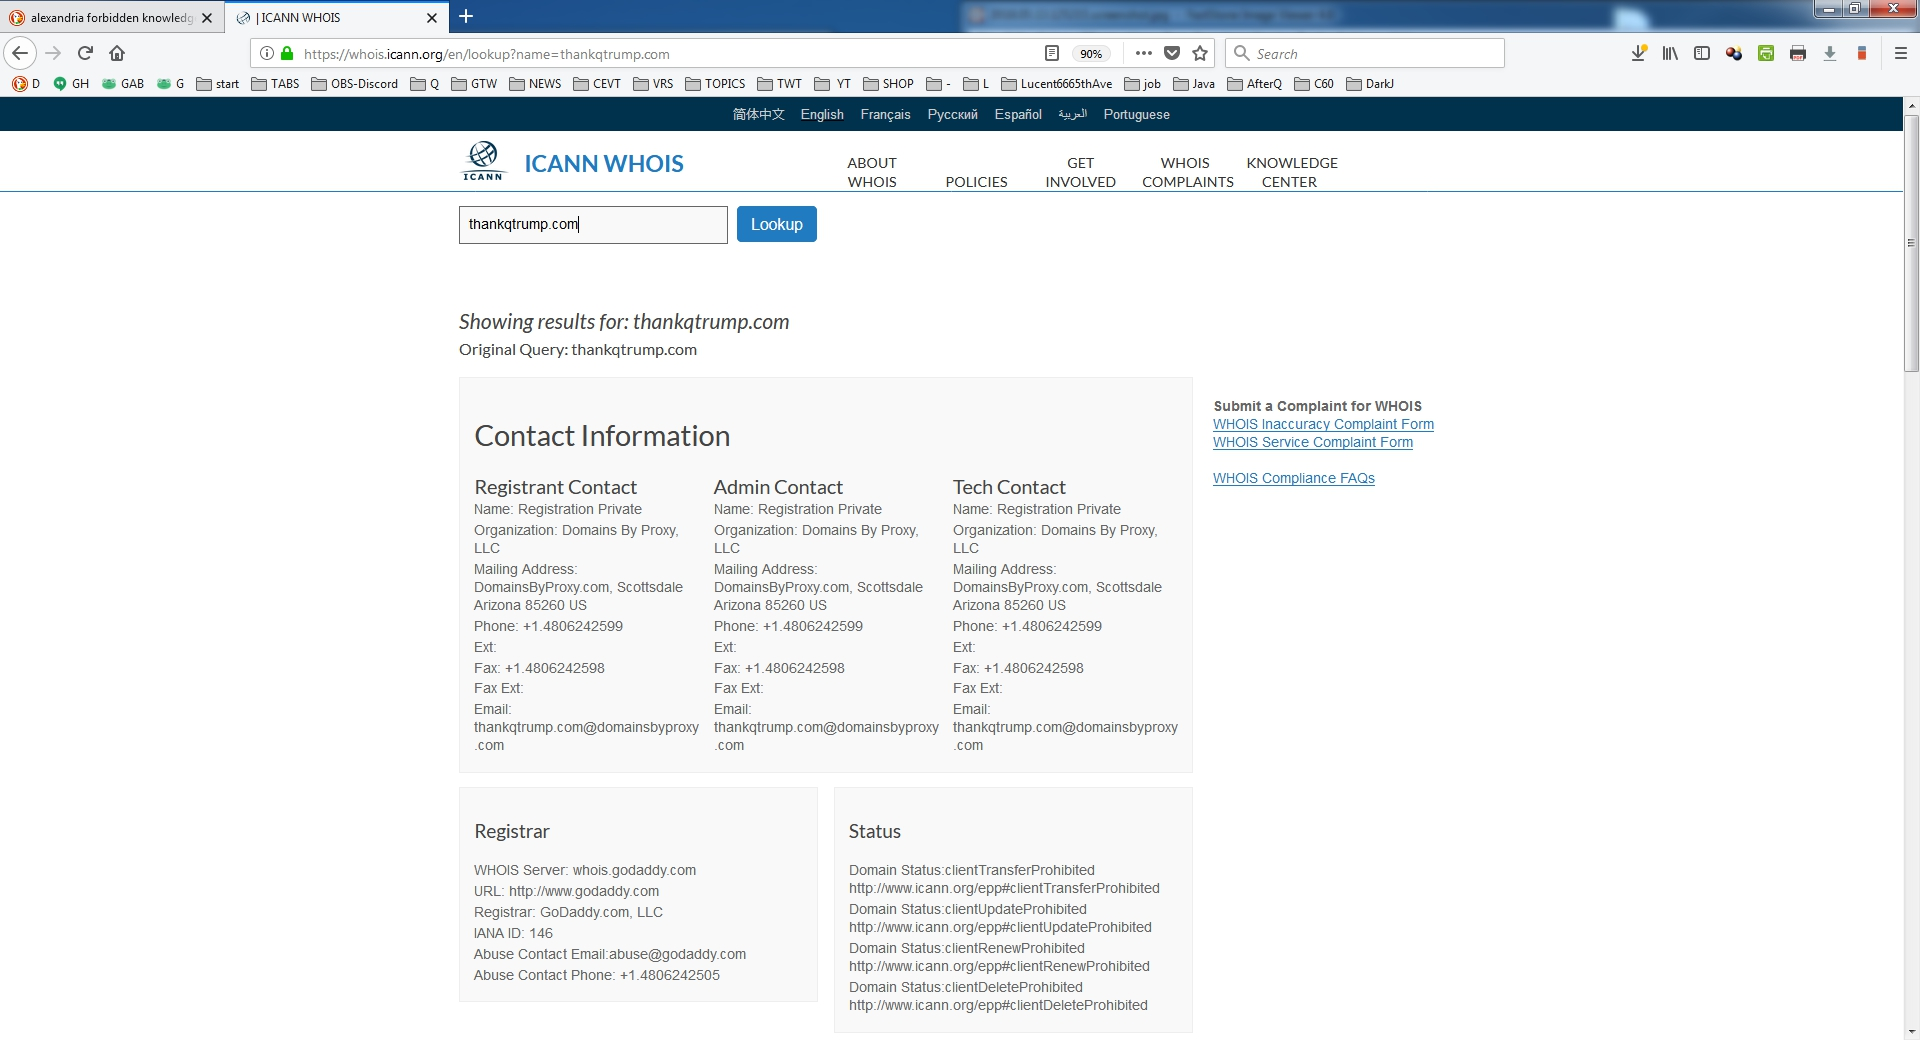Open the browser home page
Screen dimensions: 1920x1040
[117, 53]
